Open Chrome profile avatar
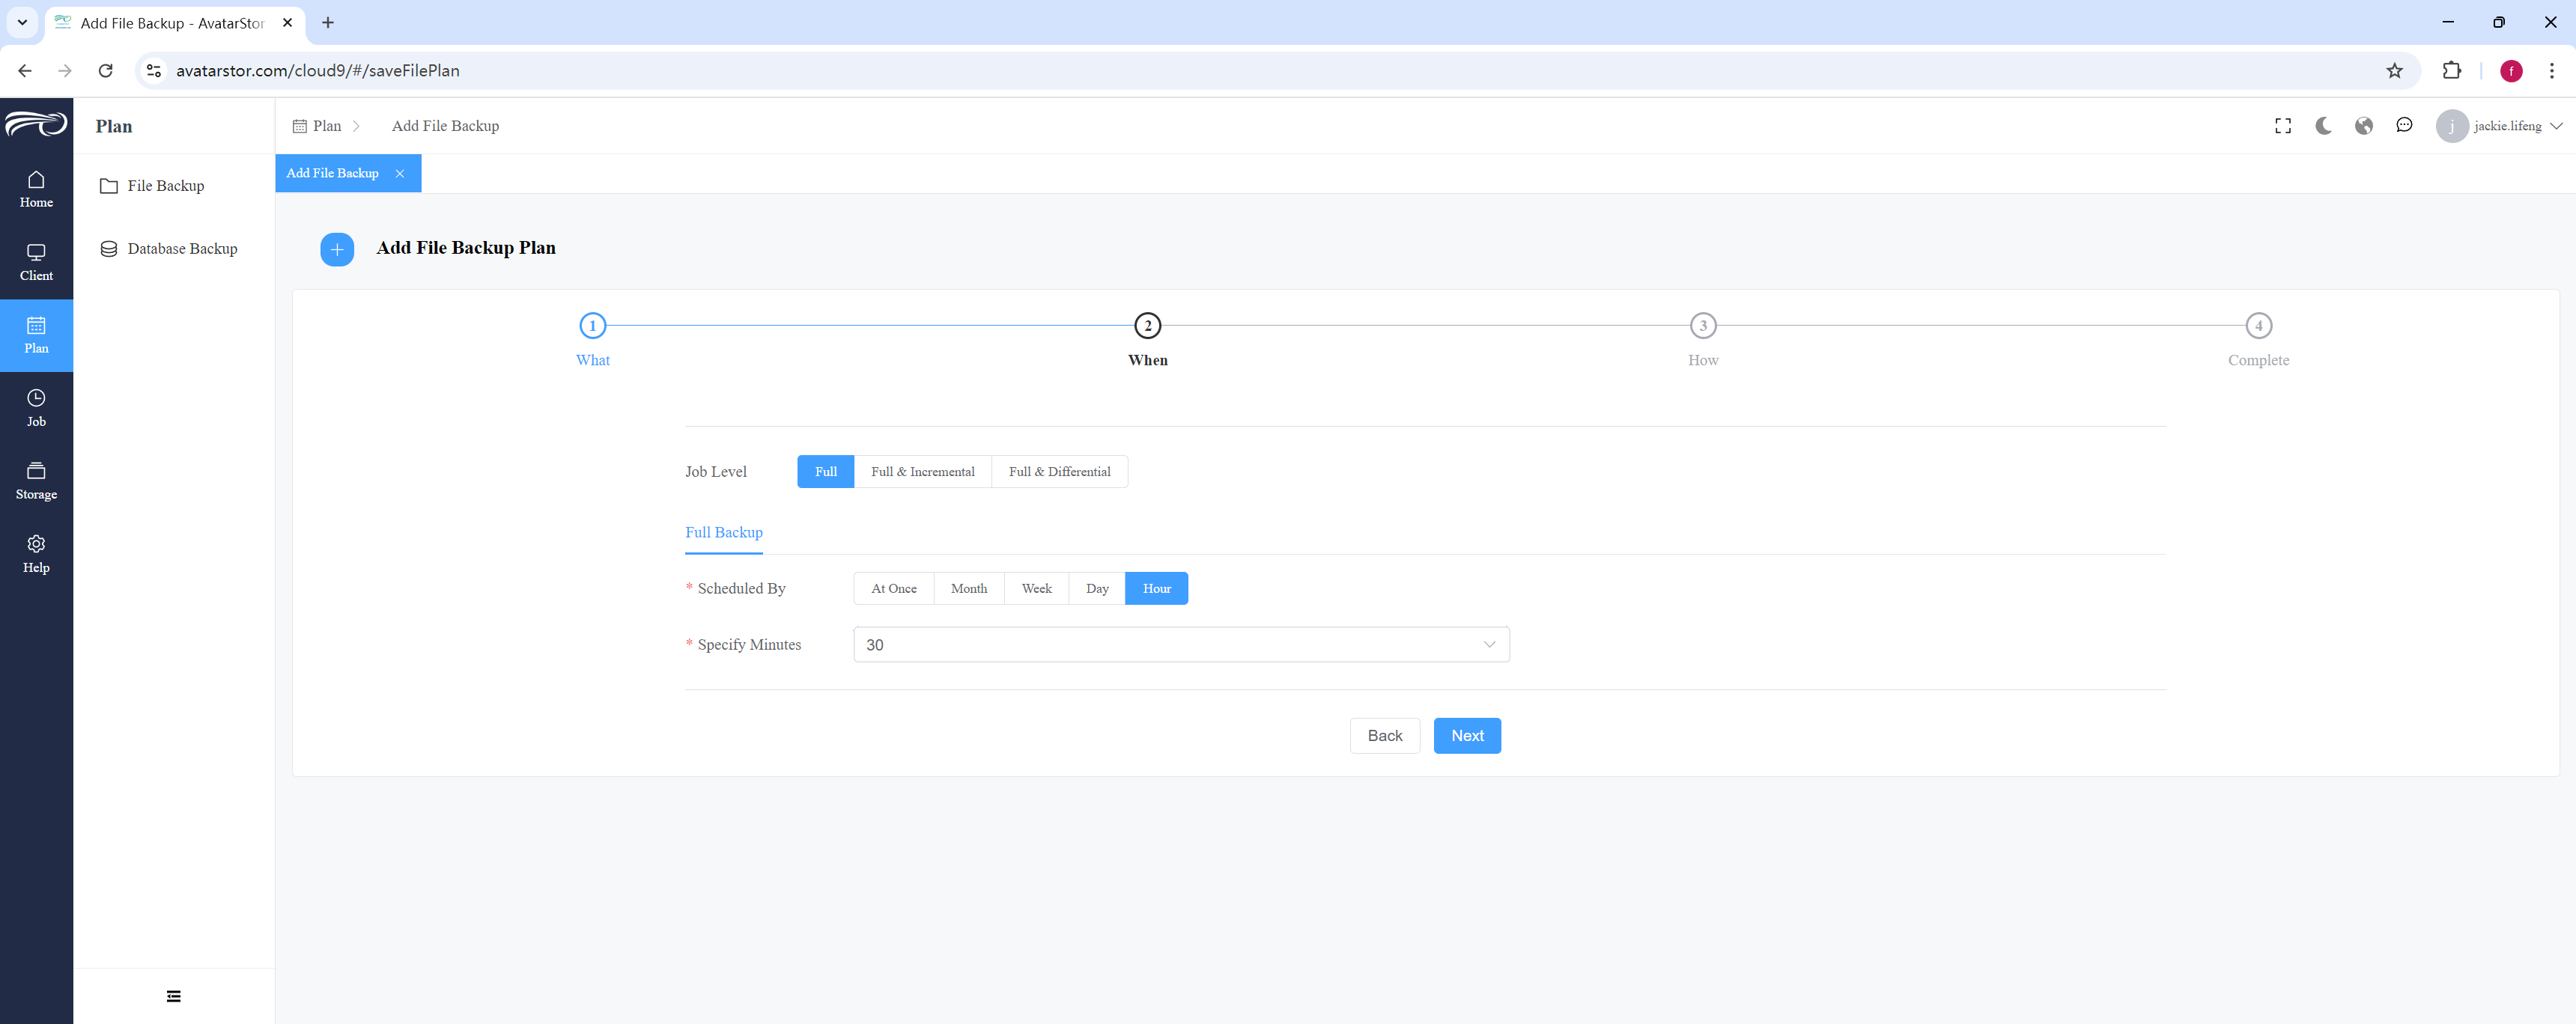Screen dimensions: 2576x1024 pyautogui.click(x=2511, y=71)
